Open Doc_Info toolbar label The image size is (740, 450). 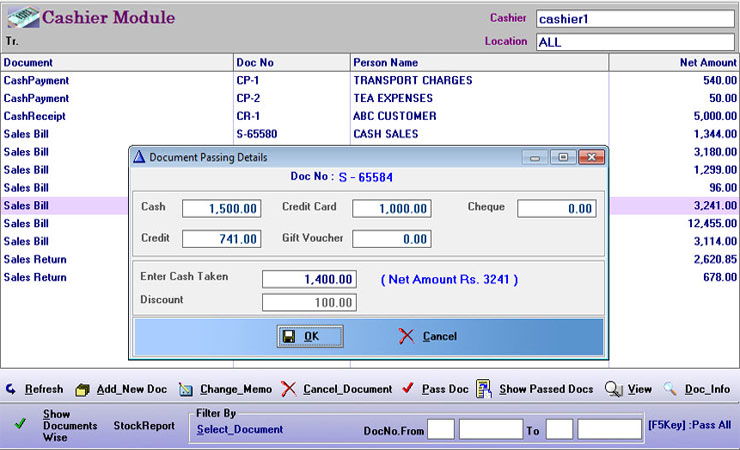707,389
